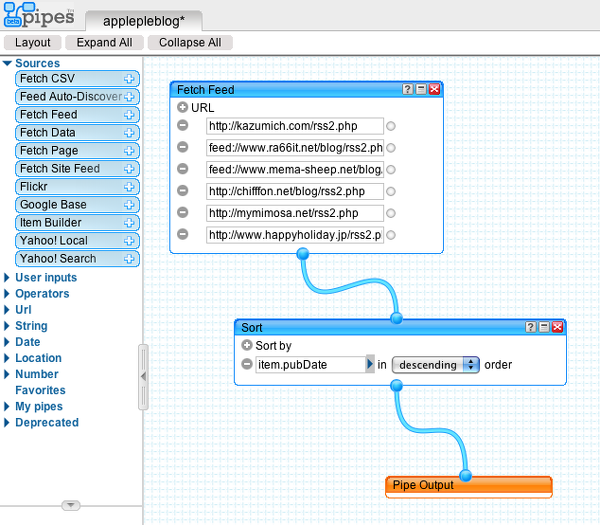Open field picker arrow for item.pubDate
The width and height of the screenshot is (600, 525).
point(370,364)
